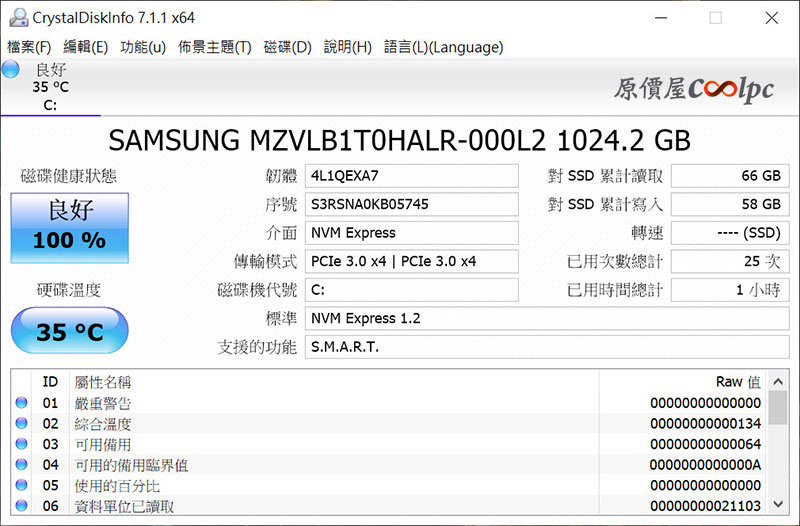Click scroll down arrow of attribute list
This screenshot has width=800, height=526.
[x=778, y=504]
